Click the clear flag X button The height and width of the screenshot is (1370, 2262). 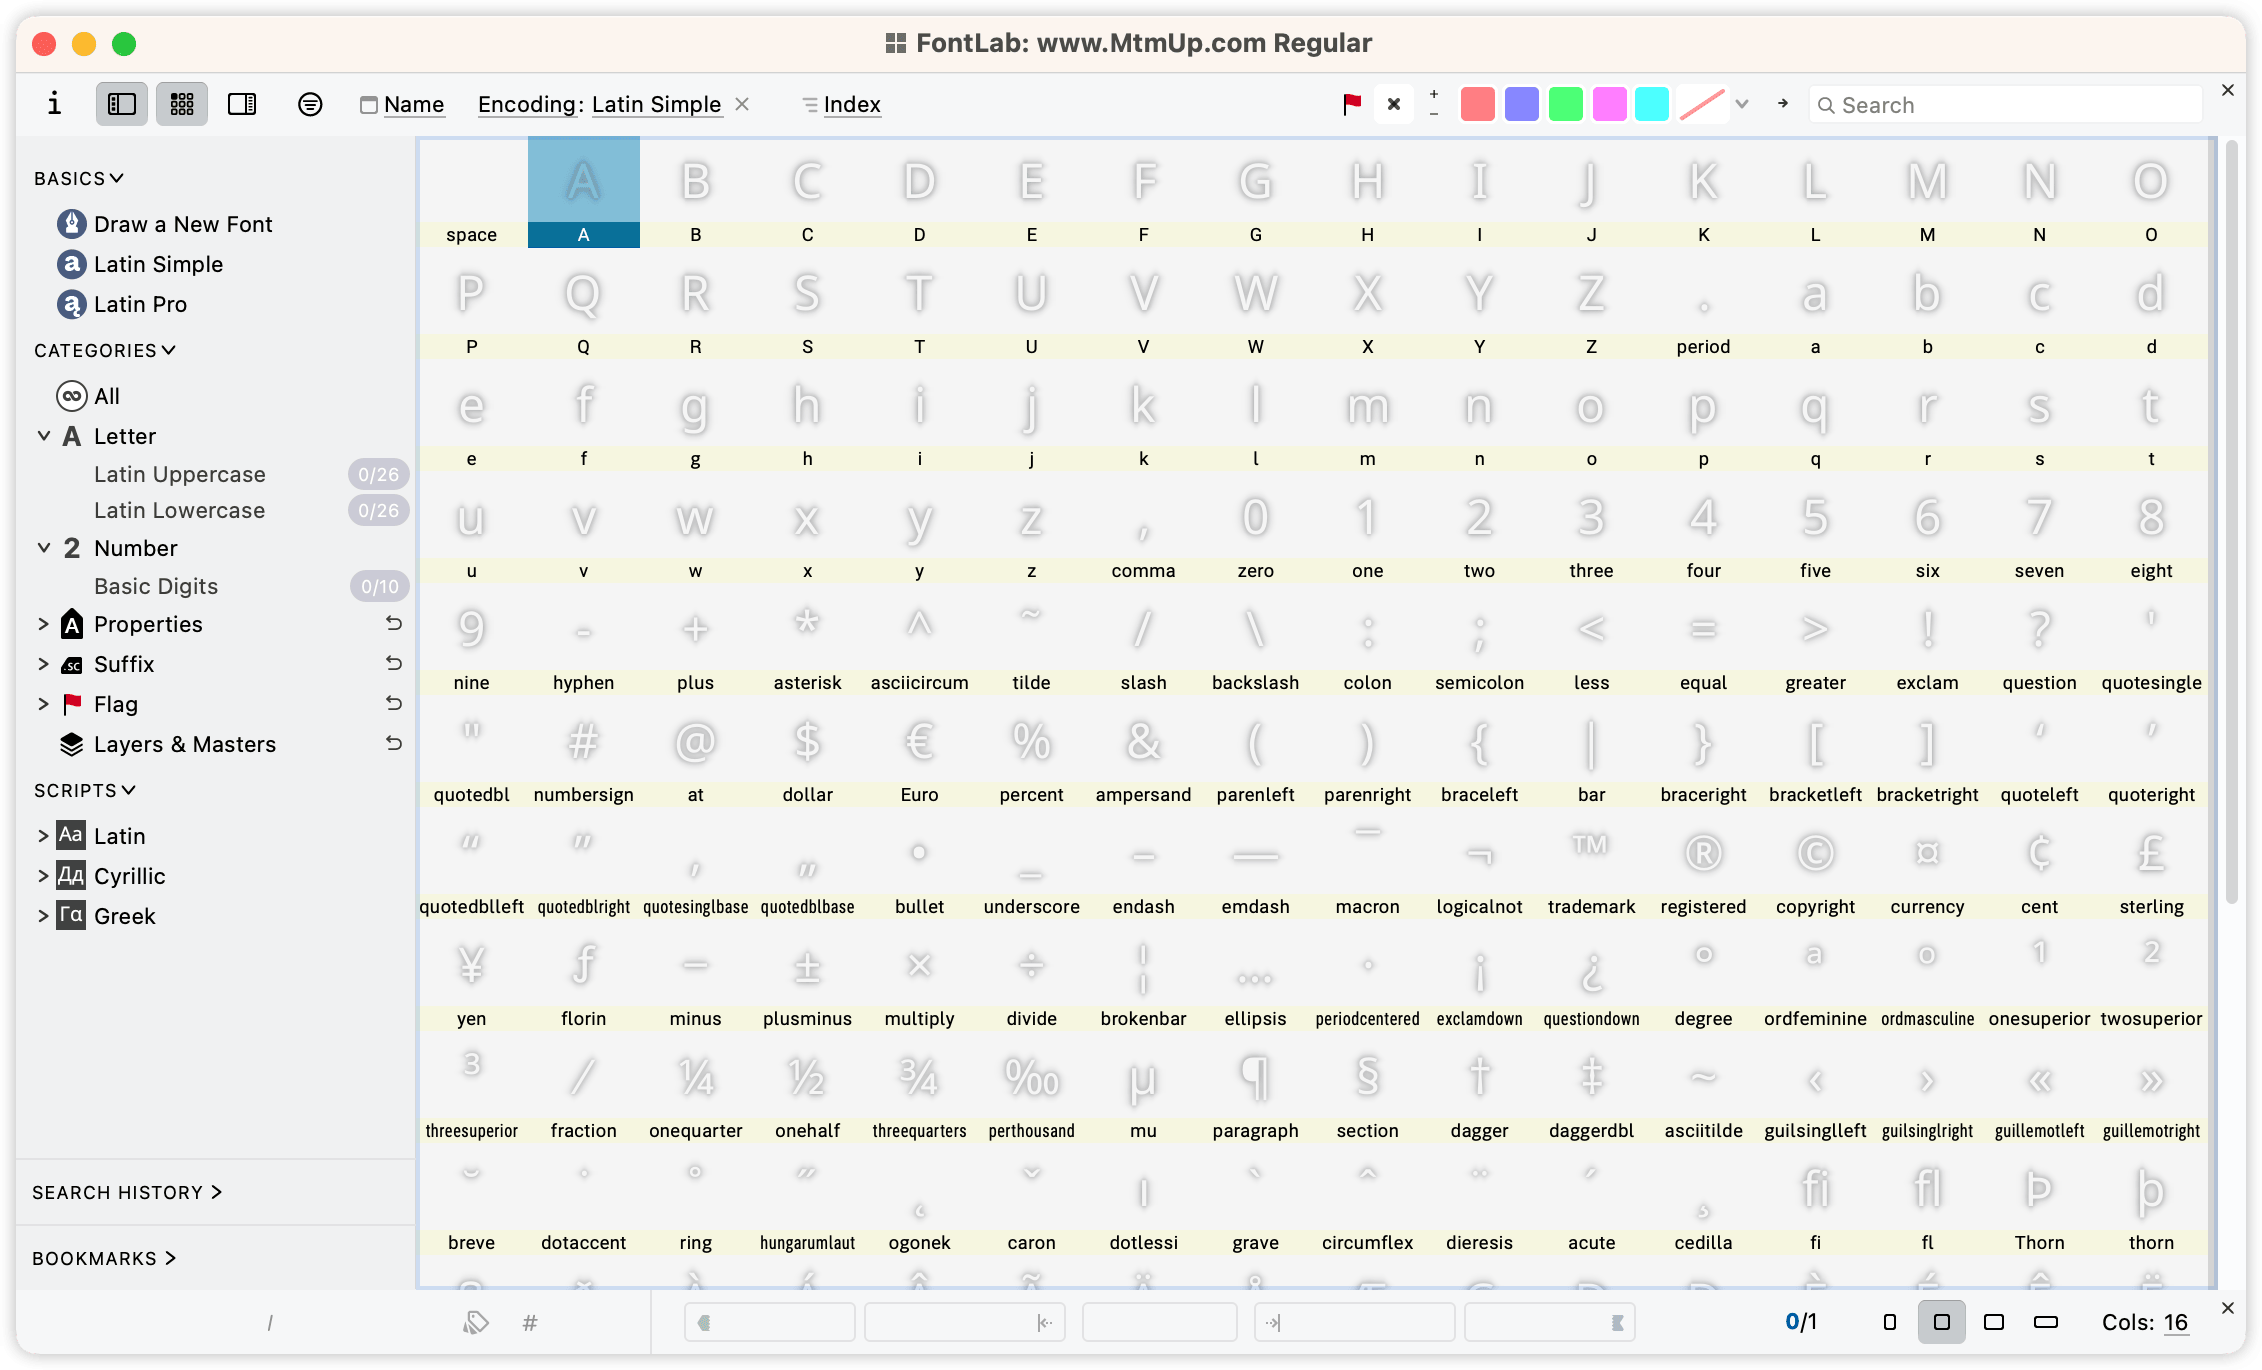[1394, 104]
